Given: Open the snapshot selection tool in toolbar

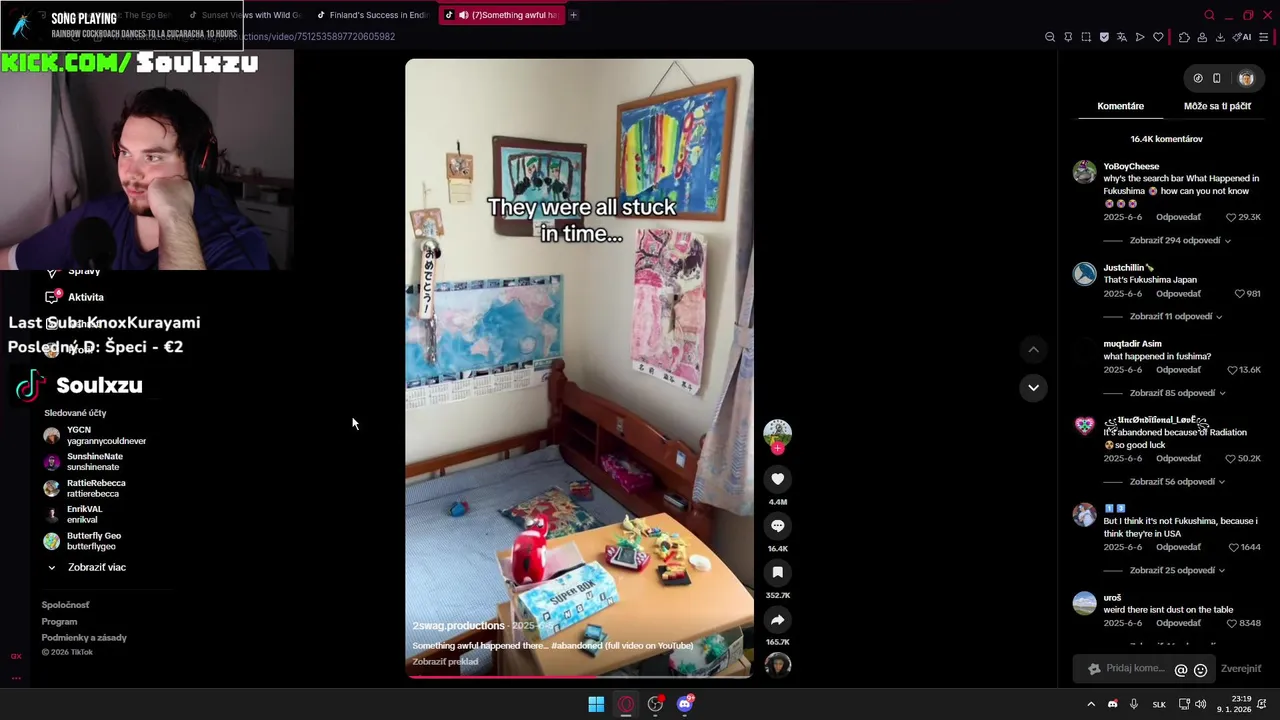Looking at the screenshot, I should click(x=1086, y=37).
